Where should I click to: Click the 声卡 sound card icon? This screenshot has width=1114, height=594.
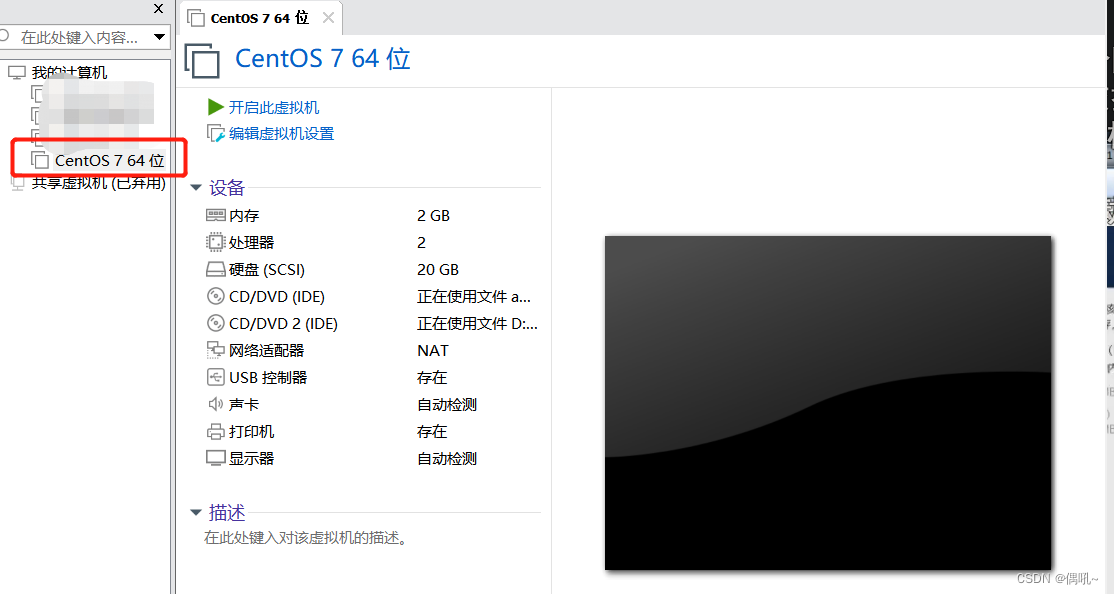[216, 403]
